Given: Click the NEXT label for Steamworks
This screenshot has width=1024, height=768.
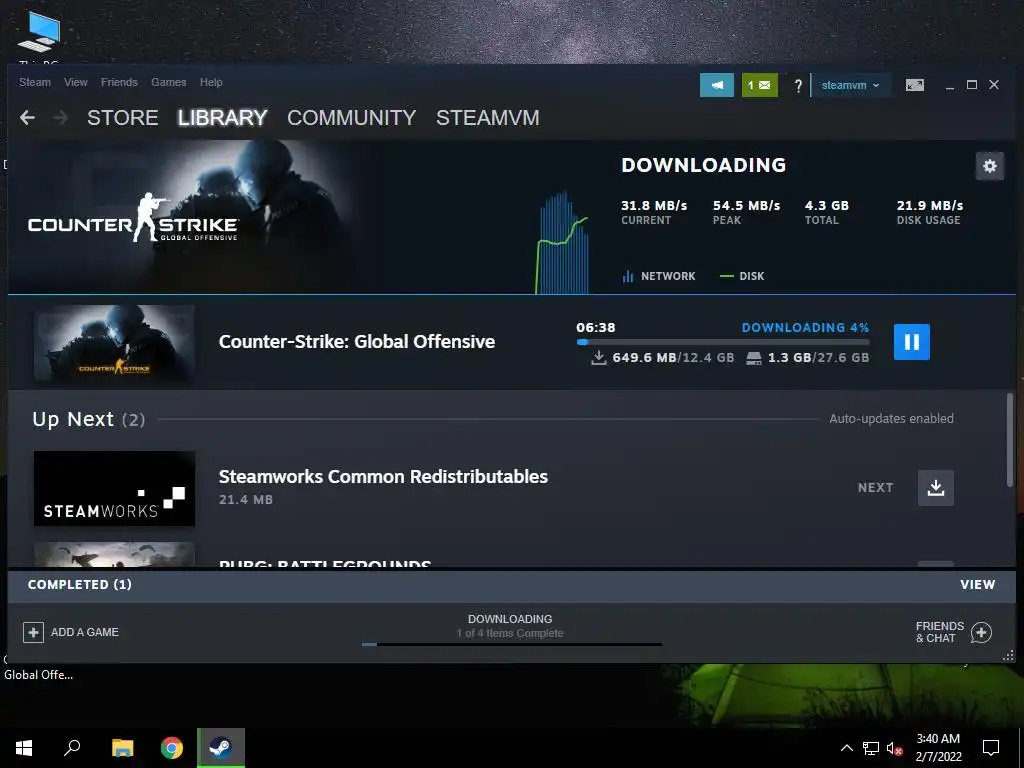Looking at the screenshot, I should point(875,488).
